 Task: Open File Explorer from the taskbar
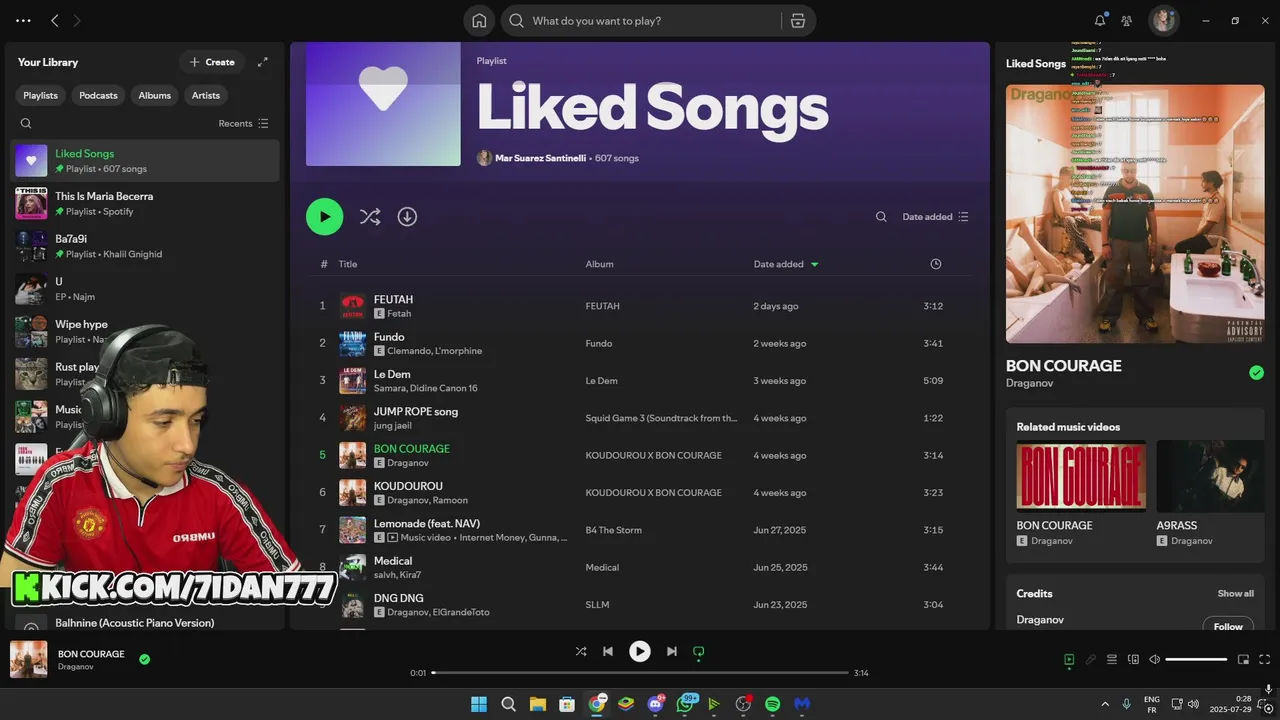click(537, 704)
